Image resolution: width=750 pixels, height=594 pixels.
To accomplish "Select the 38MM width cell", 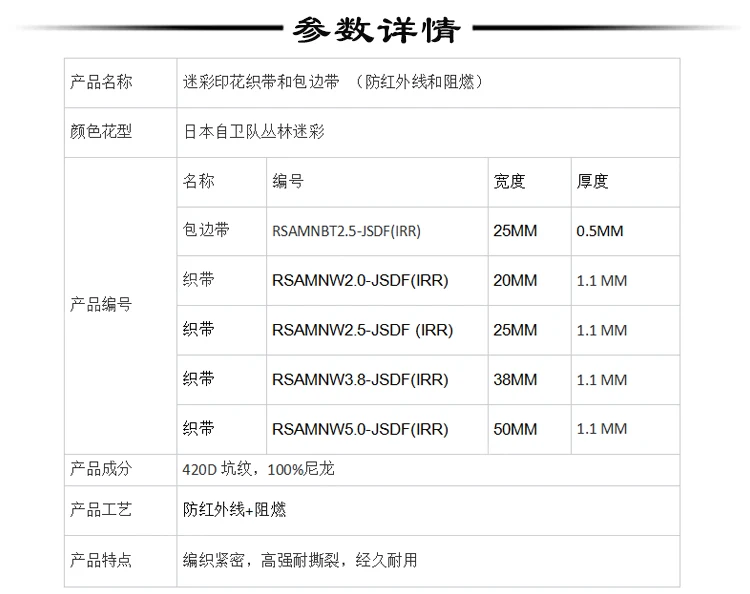I will [x=515, y=380].
